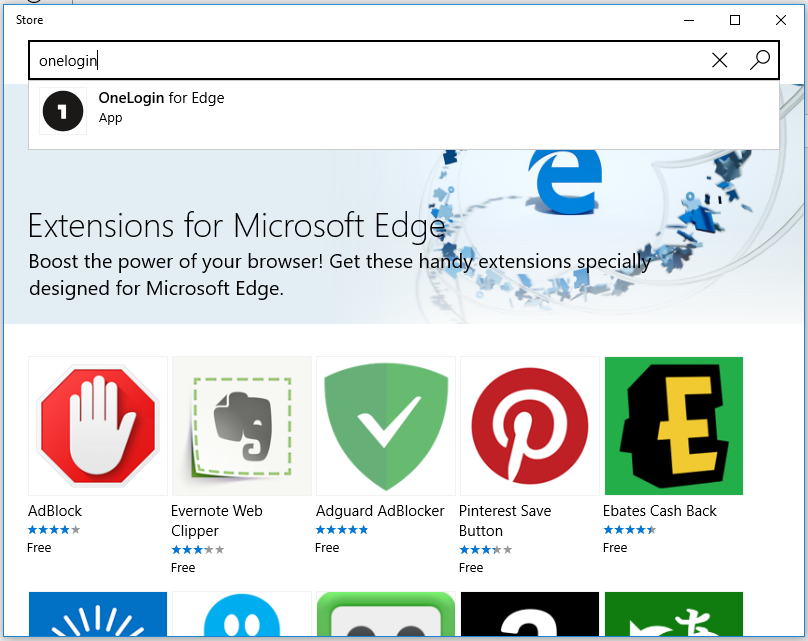The image size is (808, 641).
Task: Click the Microsoft Edge logo banner
Action: (565, 181)
